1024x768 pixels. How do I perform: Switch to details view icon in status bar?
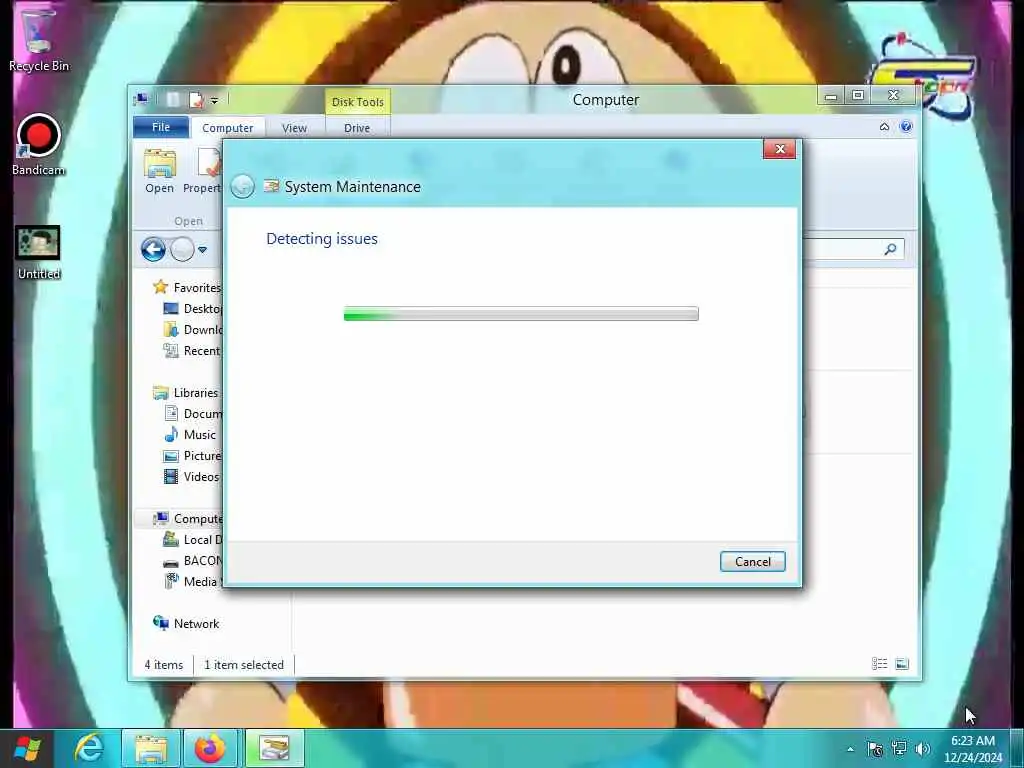click(880, 664)
